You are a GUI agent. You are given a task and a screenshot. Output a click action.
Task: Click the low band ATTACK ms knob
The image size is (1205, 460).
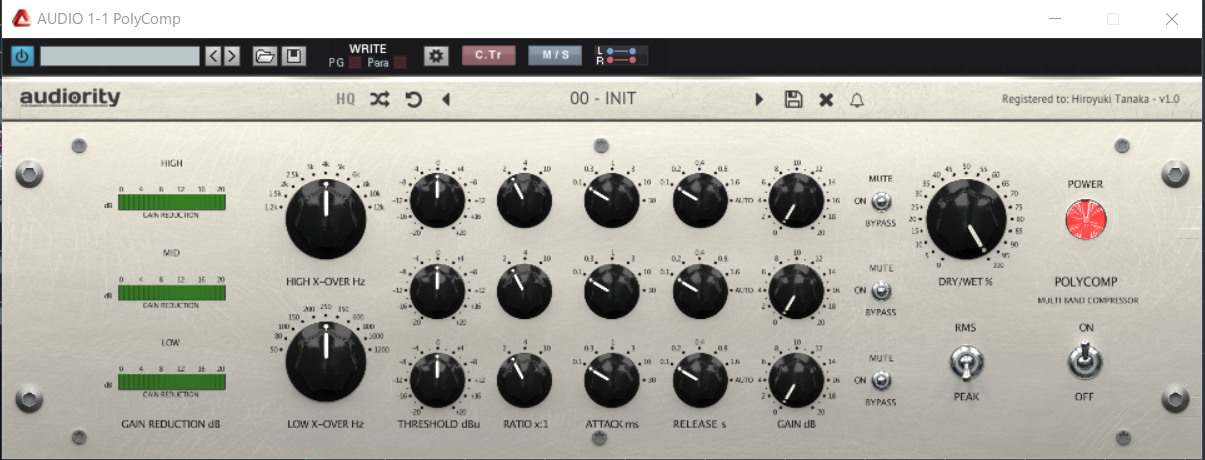pyautogui.click(x=612, y=380)
